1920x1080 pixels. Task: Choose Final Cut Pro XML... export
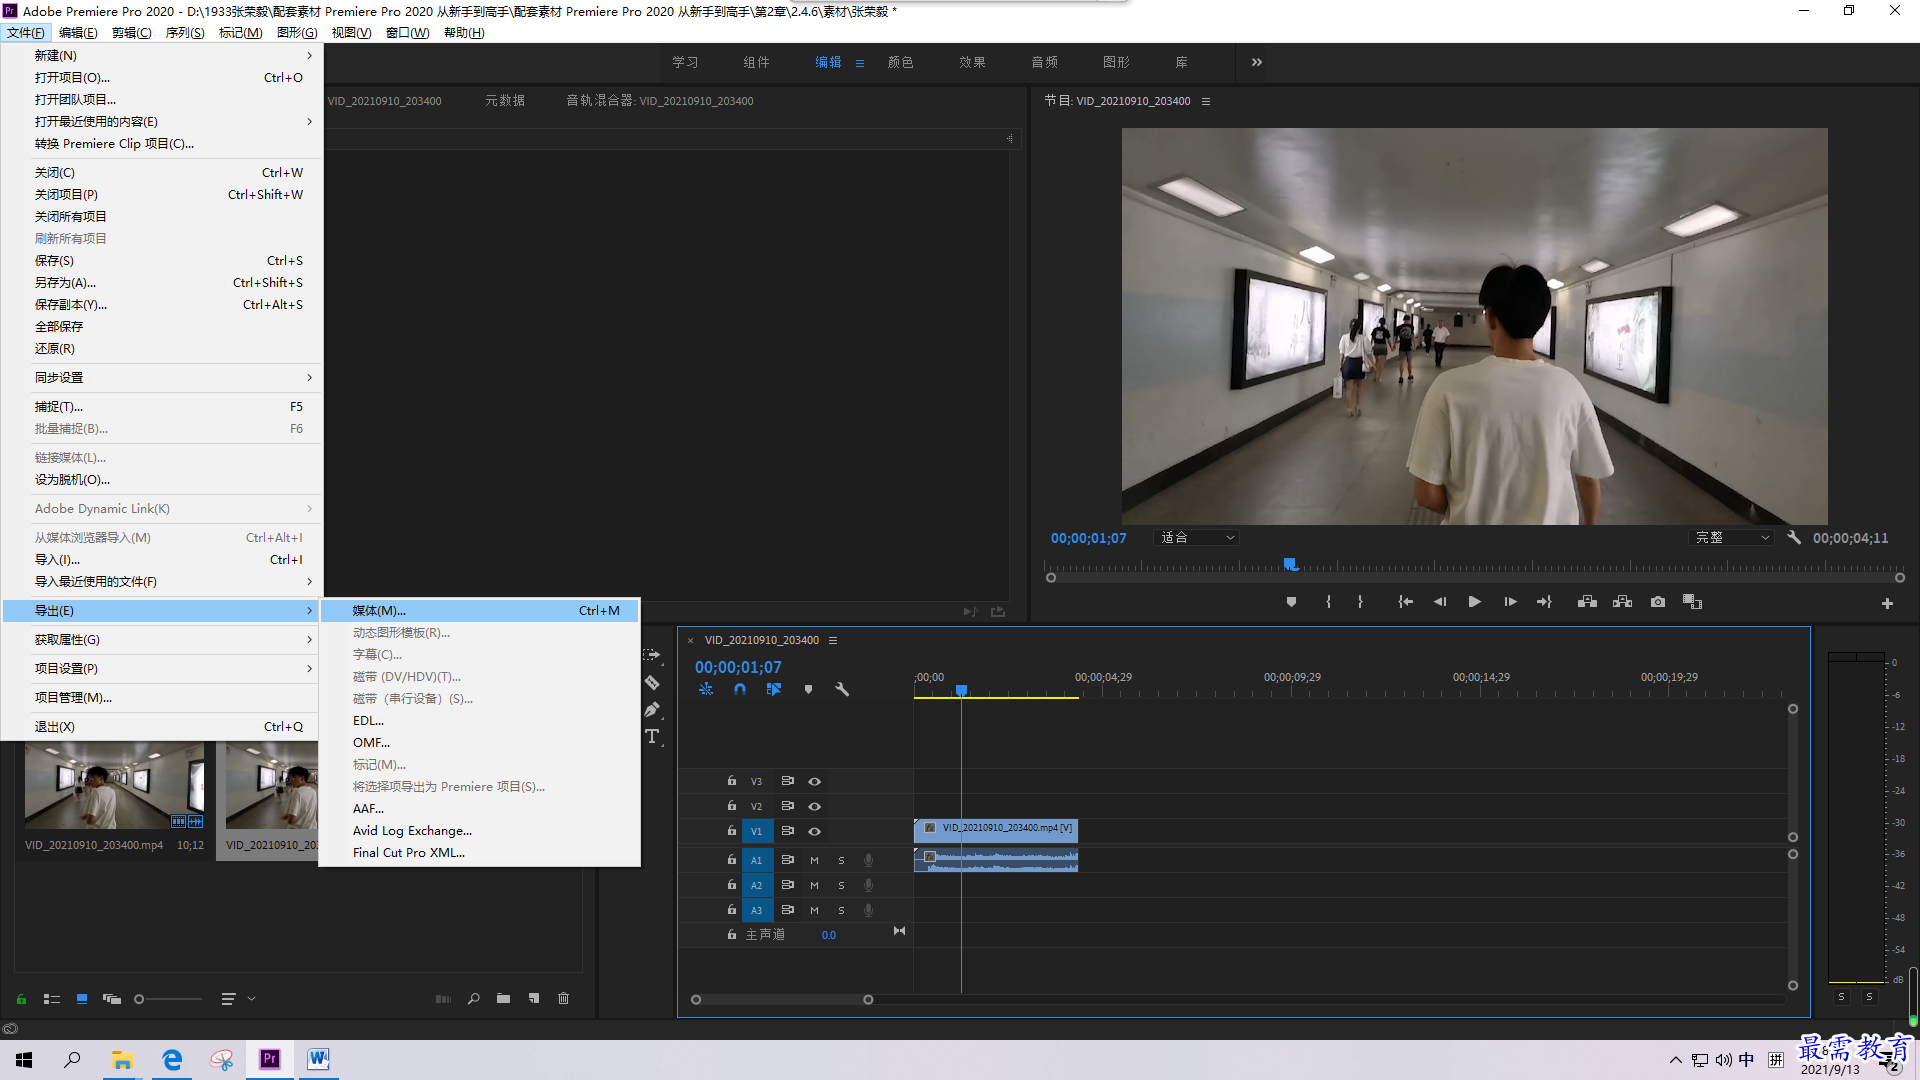(480, 852)
